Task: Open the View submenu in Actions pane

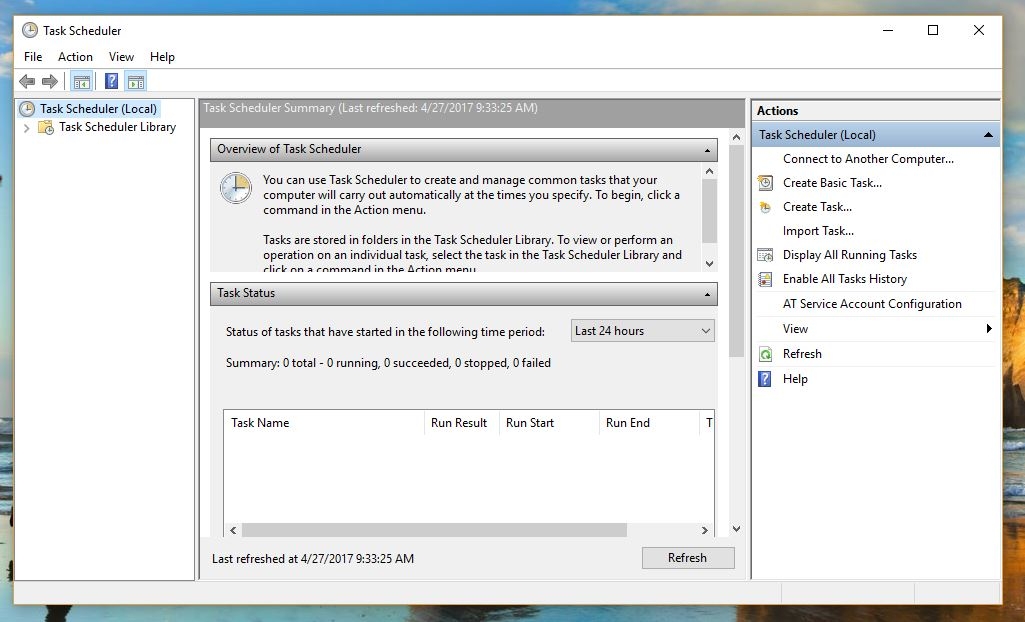Action: pyautogui.click(x=875, y=329)
